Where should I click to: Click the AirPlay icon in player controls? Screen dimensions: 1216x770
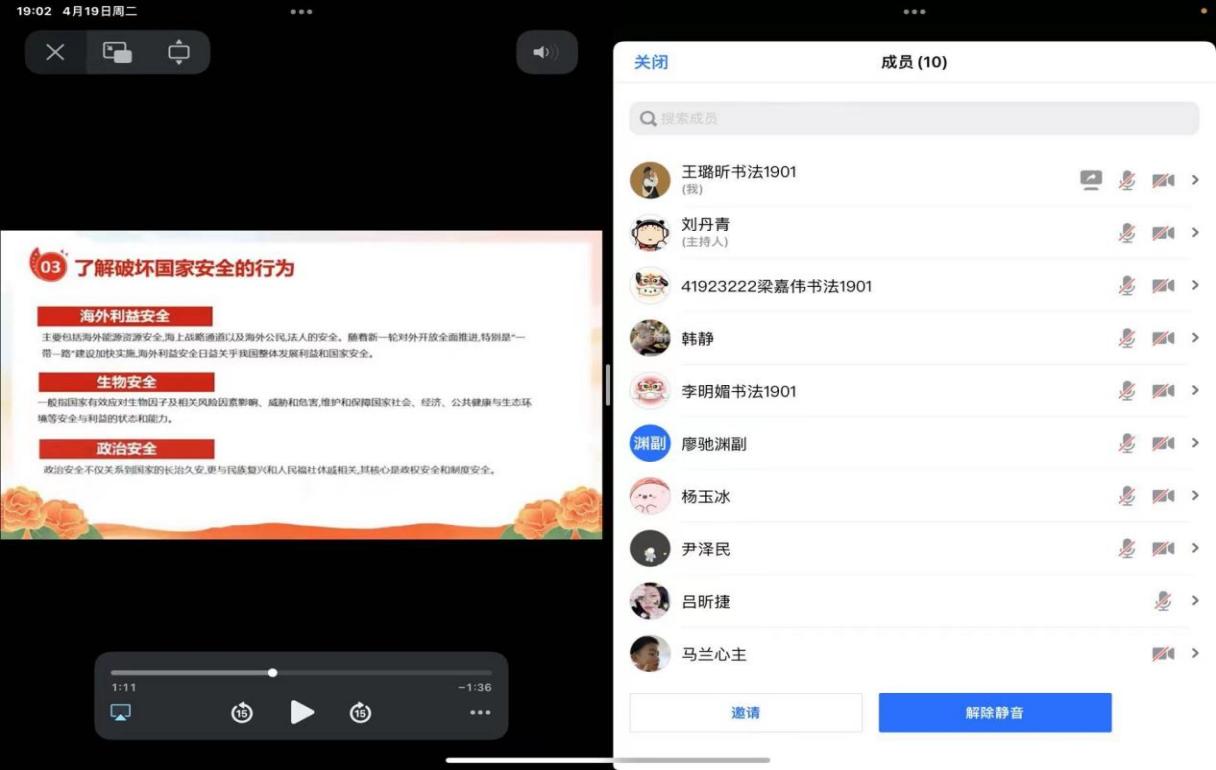(120, 712)
